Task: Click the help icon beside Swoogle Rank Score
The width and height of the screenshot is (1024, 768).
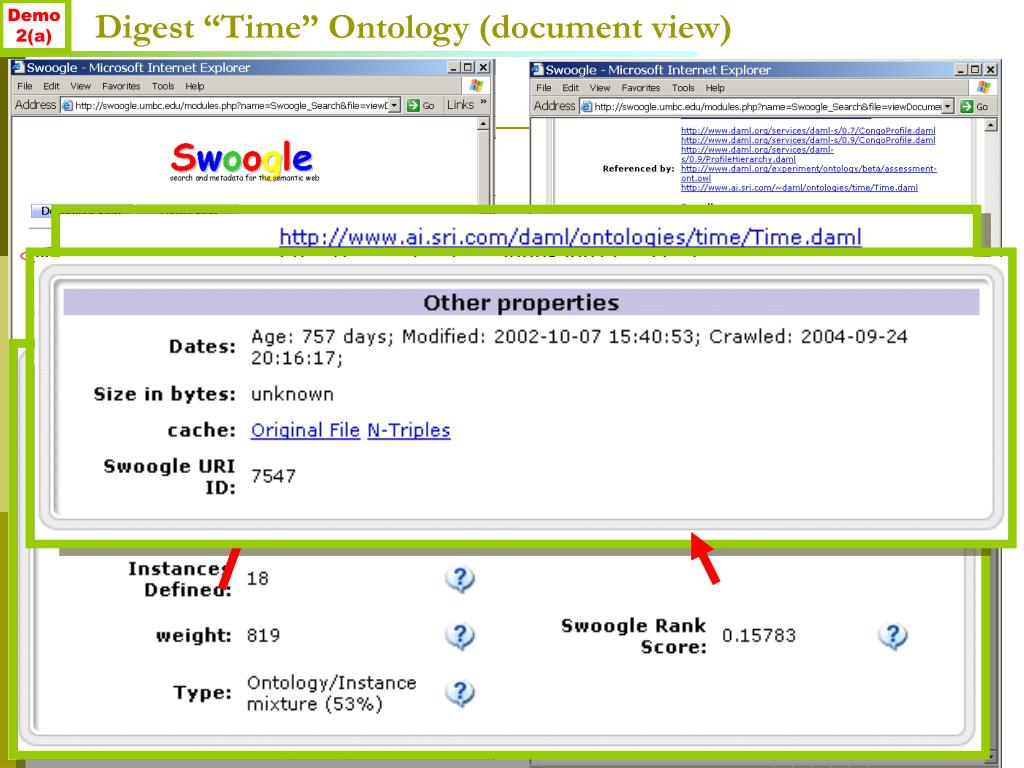Action: coord(893,635)
